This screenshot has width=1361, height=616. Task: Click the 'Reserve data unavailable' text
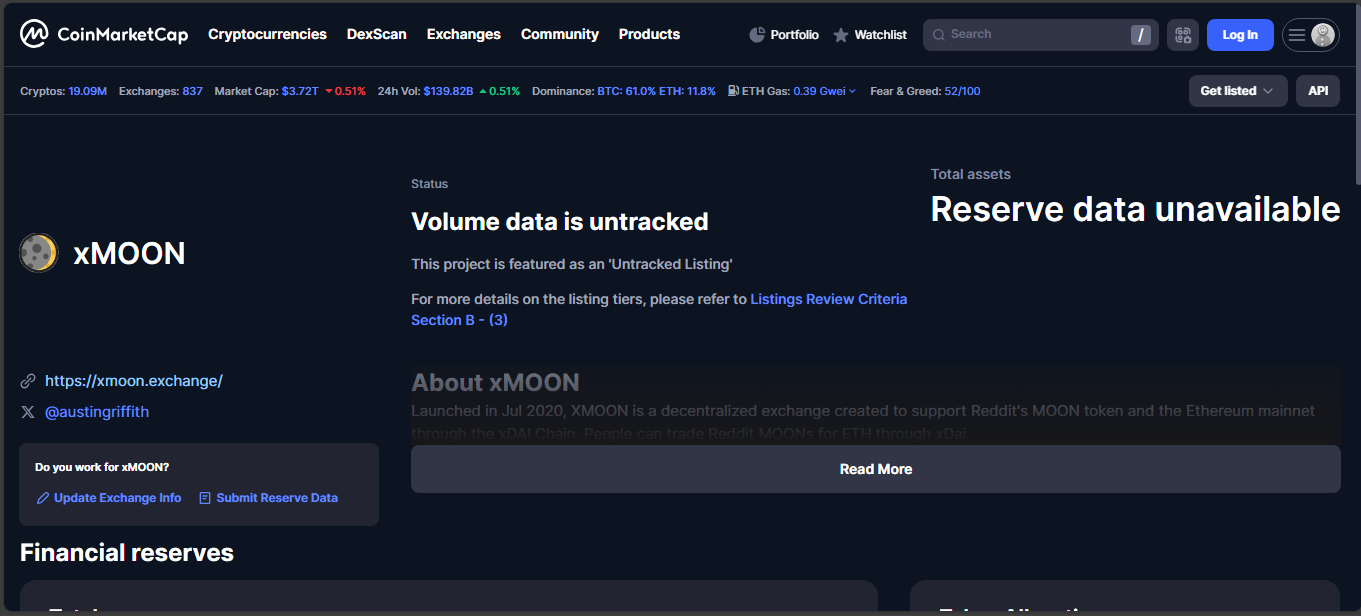click(x=1136, y=209)
